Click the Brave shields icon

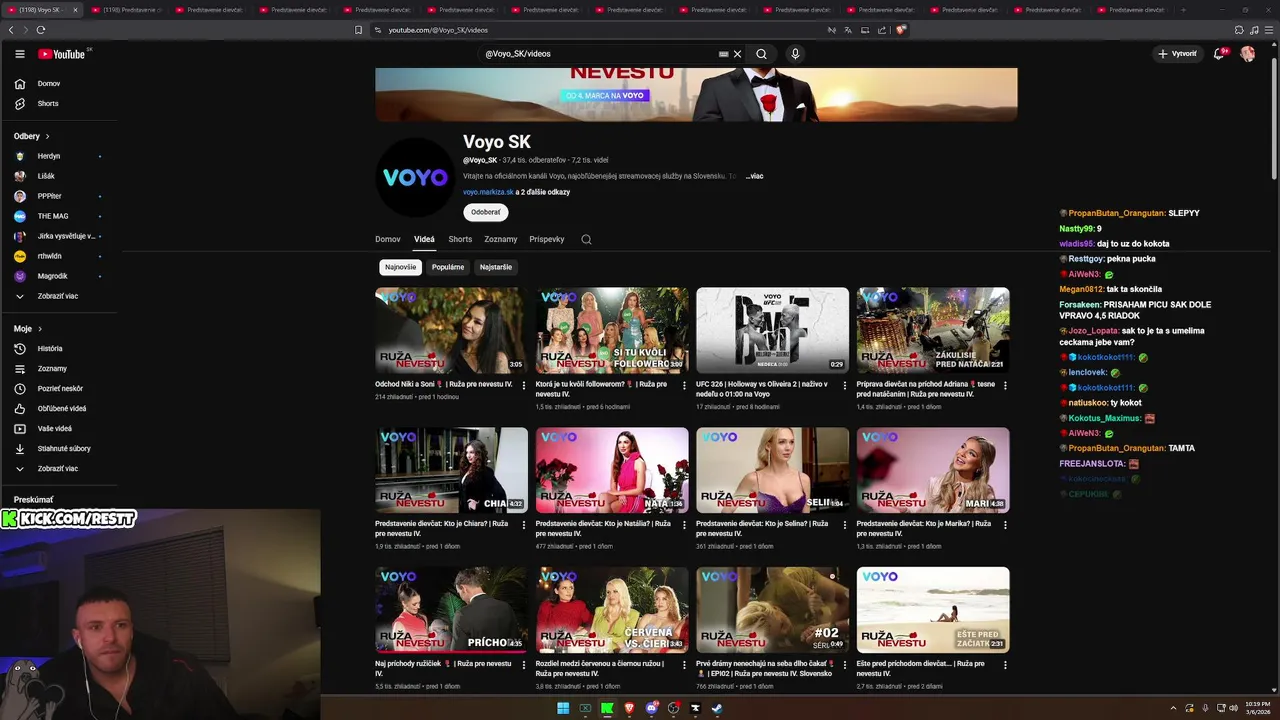pos(900,30)
